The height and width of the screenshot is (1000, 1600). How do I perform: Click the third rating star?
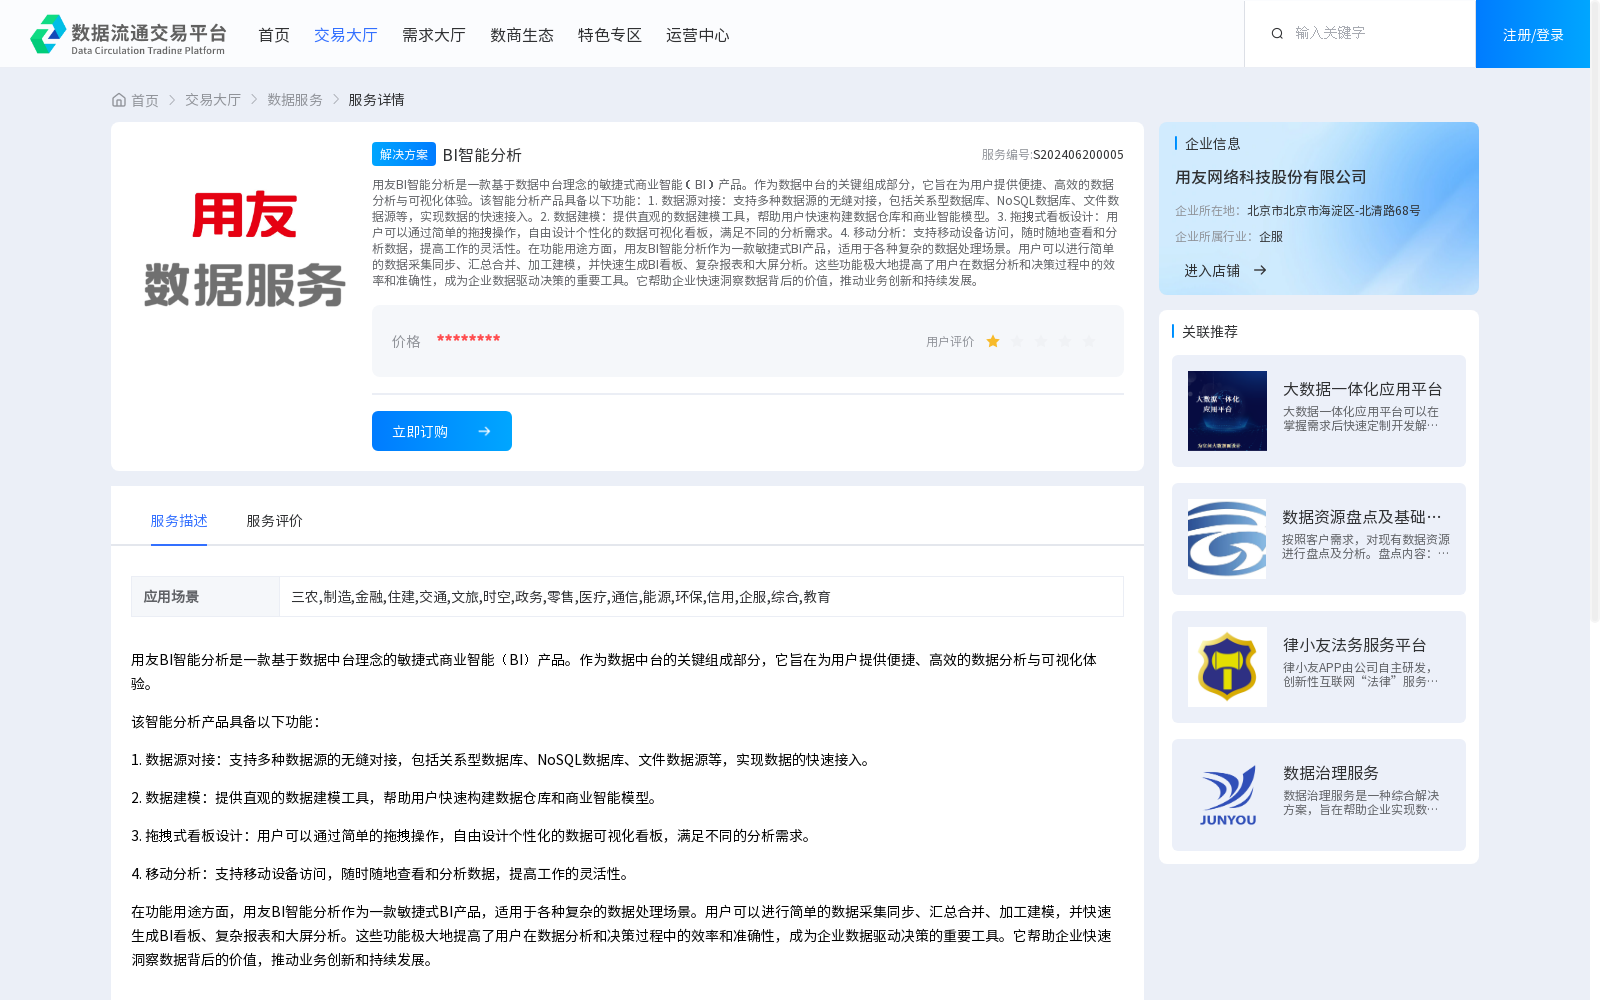click(x=1041, y=341)
